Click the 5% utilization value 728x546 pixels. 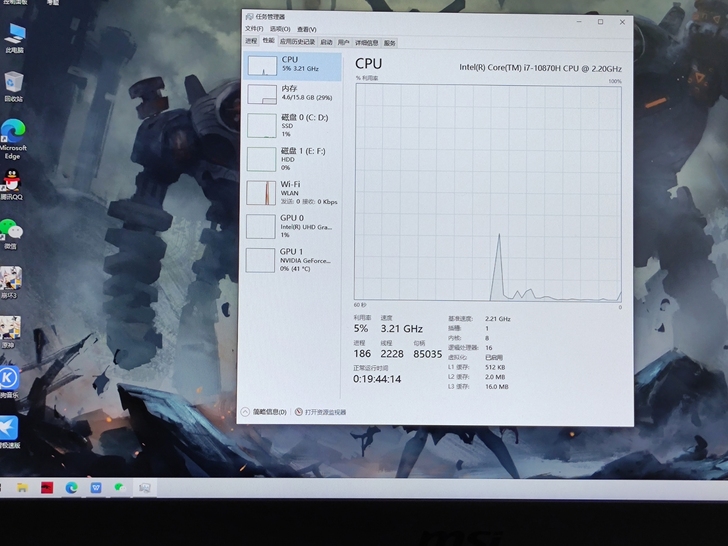coord(361,328)
